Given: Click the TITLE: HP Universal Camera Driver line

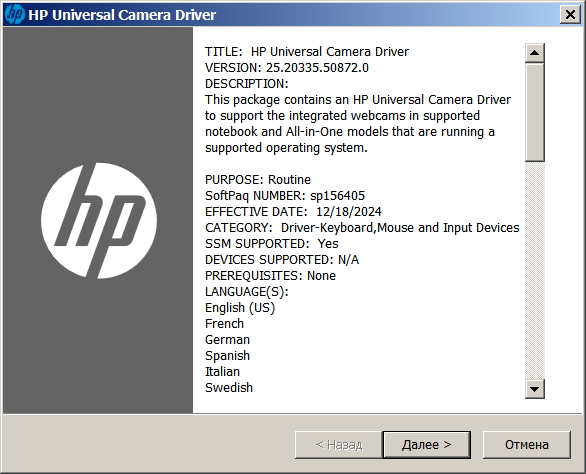Looking at the screenshot, I should point(307,52).
